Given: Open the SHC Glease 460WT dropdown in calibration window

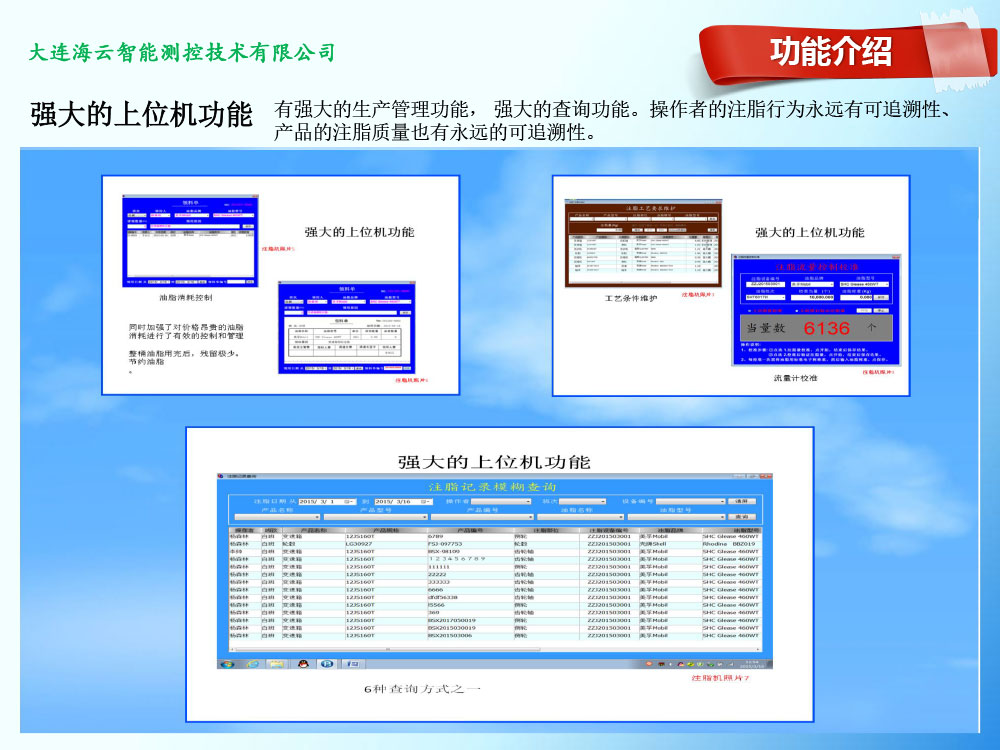Looking at the screenshot, I should click(863, 284).
